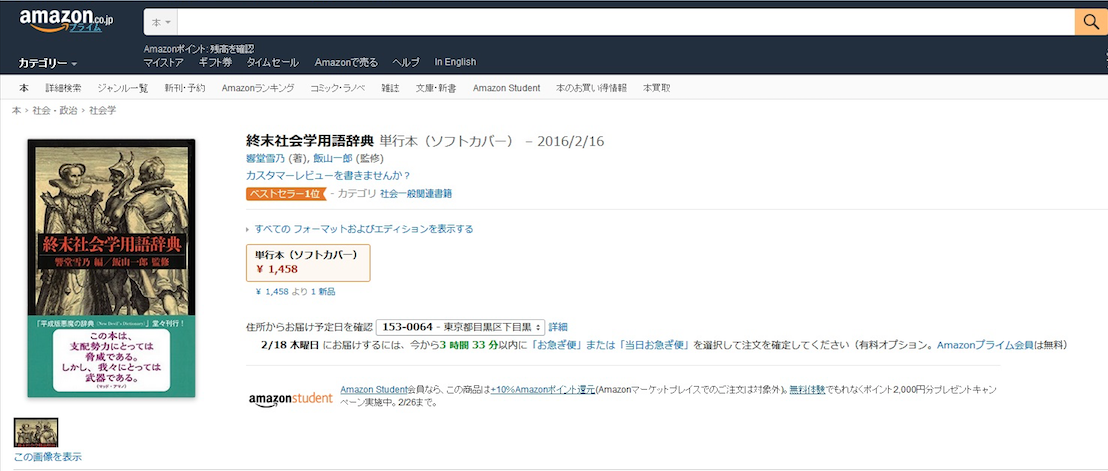This screenshot has height=471, width=1108.
Task: Open 雑誌 in subnav
Action: coord(390,88)
